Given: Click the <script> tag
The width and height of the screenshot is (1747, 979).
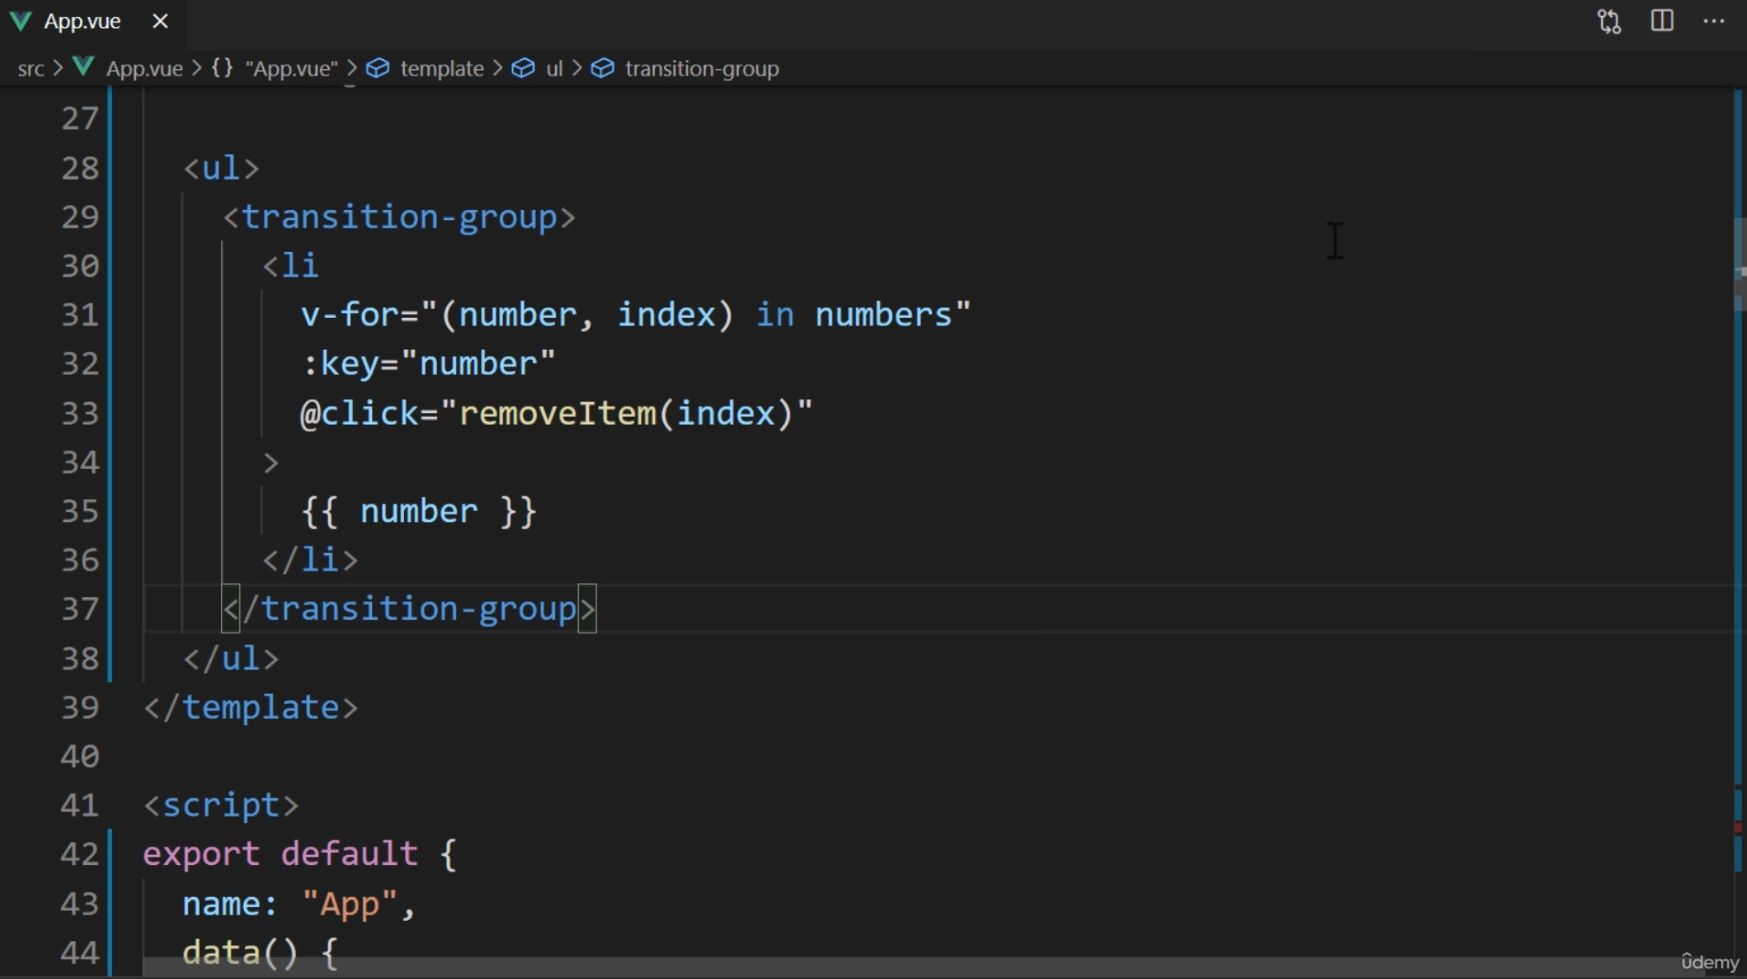Looking at the screenshot, I should coord(221,805).
